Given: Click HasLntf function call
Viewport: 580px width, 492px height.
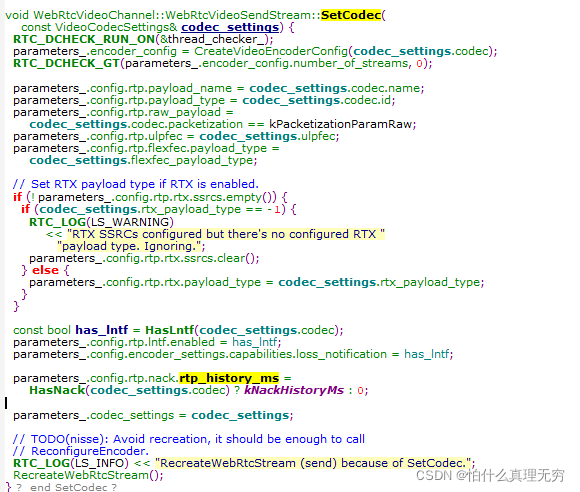Looking at the screenshot, I should click(x=169, y=330).
